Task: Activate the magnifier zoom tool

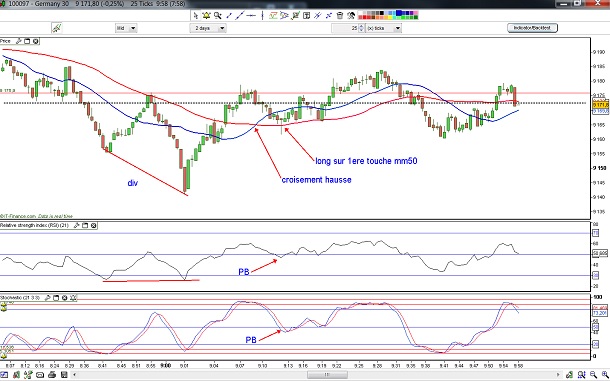Action: pos(218,16)
